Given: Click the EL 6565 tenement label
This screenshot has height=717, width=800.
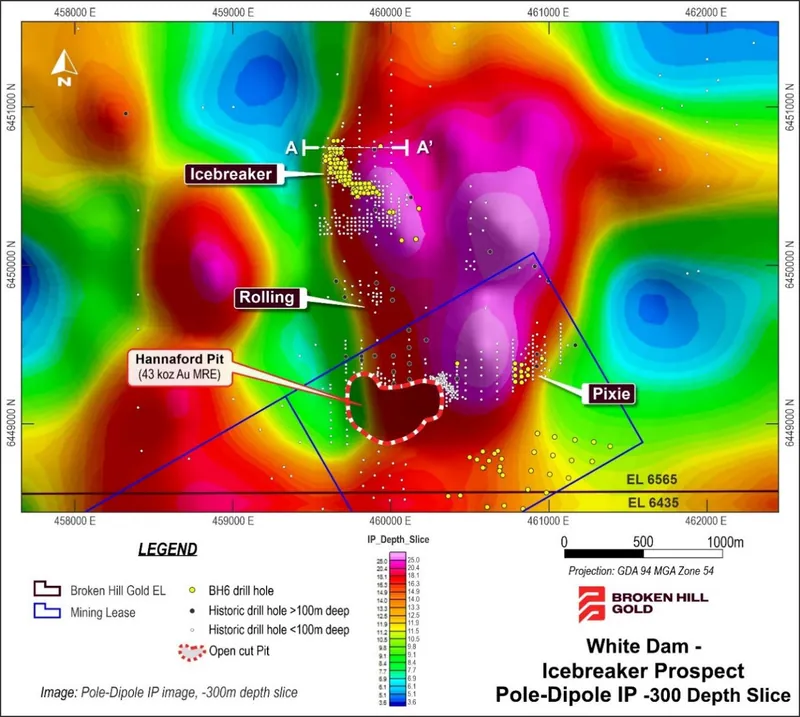Looking at the screenshot, I should pos(652,479).
